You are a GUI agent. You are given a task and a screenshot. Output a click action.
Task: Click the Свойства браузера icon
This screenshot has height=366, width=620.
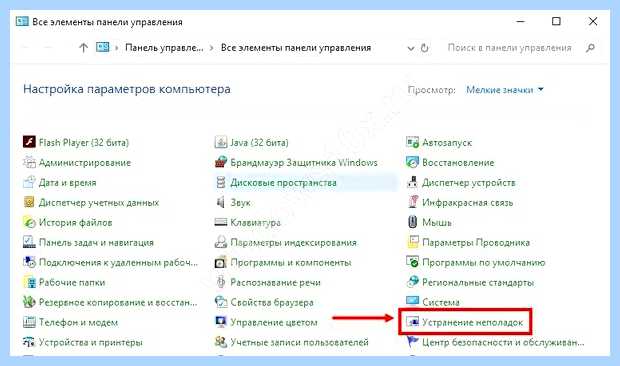(221, 302)
